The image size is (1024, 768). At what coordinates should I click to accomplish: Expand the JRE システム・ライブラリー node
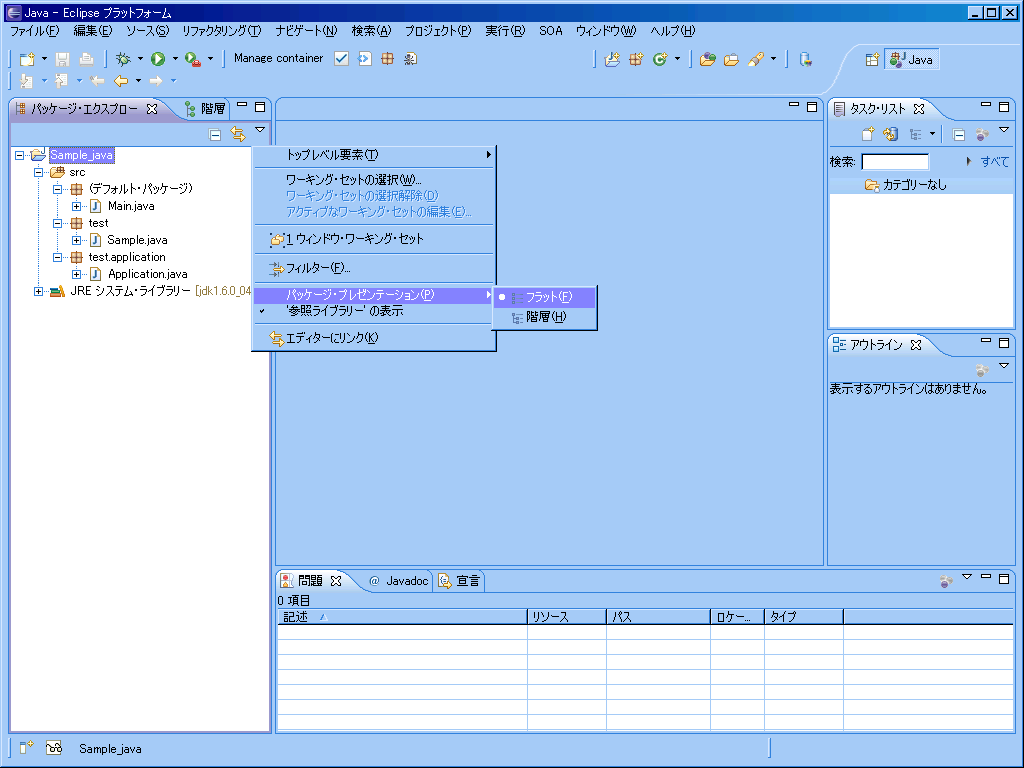[40, 291]
